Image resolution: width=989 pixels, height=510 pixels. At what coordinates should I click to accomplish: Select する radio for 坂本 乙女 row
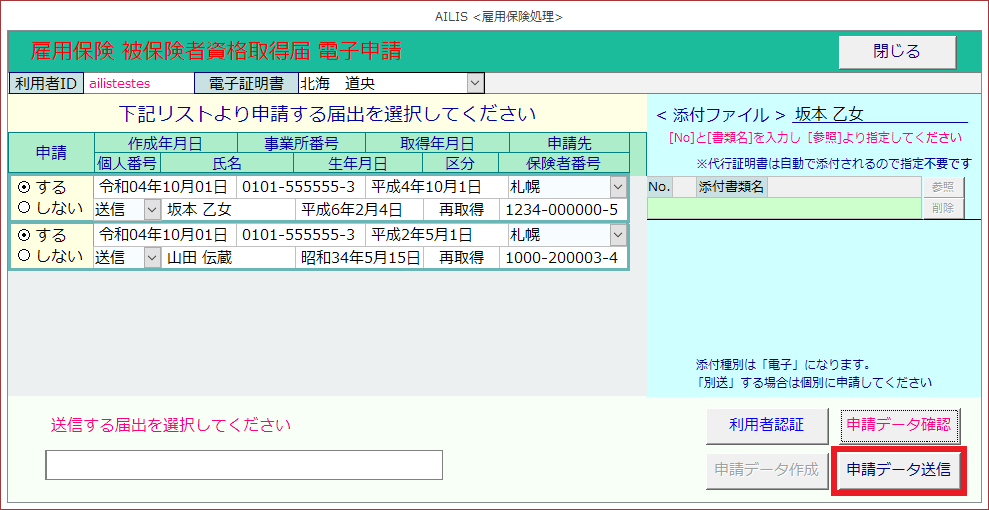(24, 188)
